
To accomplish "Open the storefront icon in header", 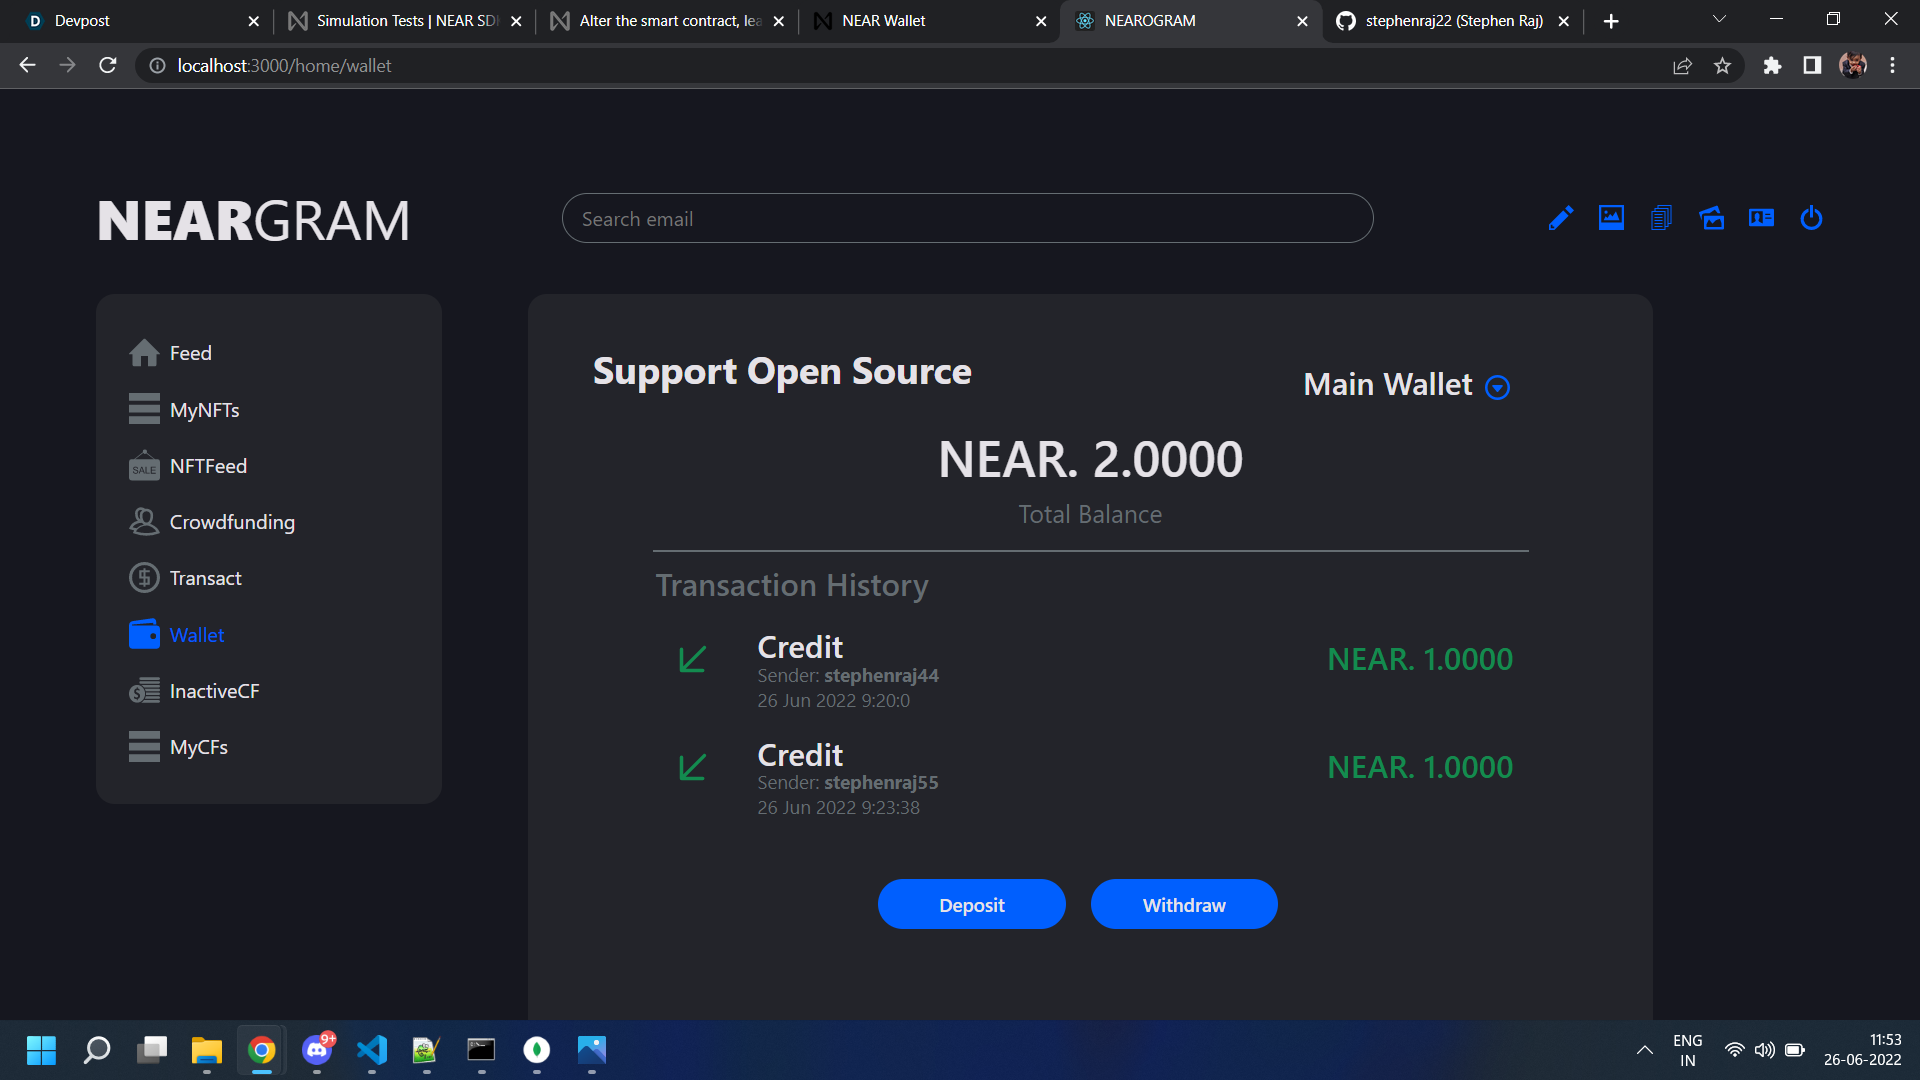I will pos(1712,218).
